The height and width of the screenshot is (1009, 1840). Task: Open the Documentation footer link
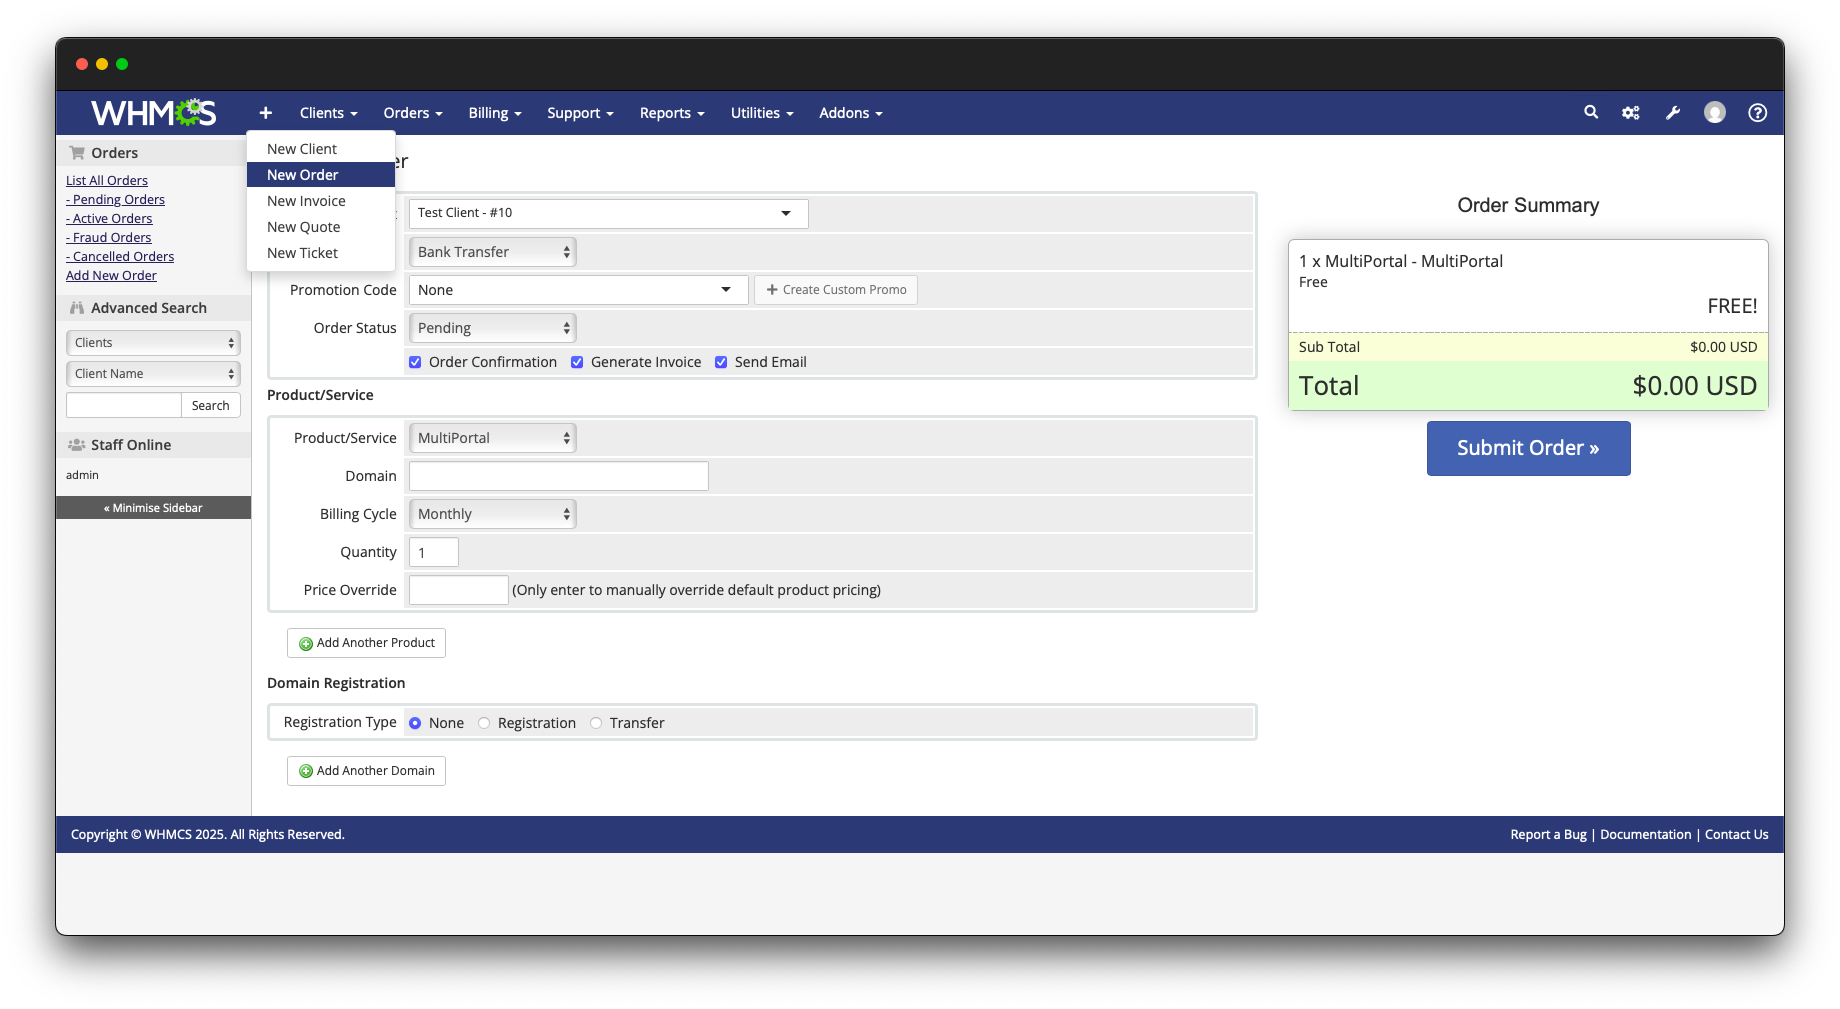pos(1646,835)
